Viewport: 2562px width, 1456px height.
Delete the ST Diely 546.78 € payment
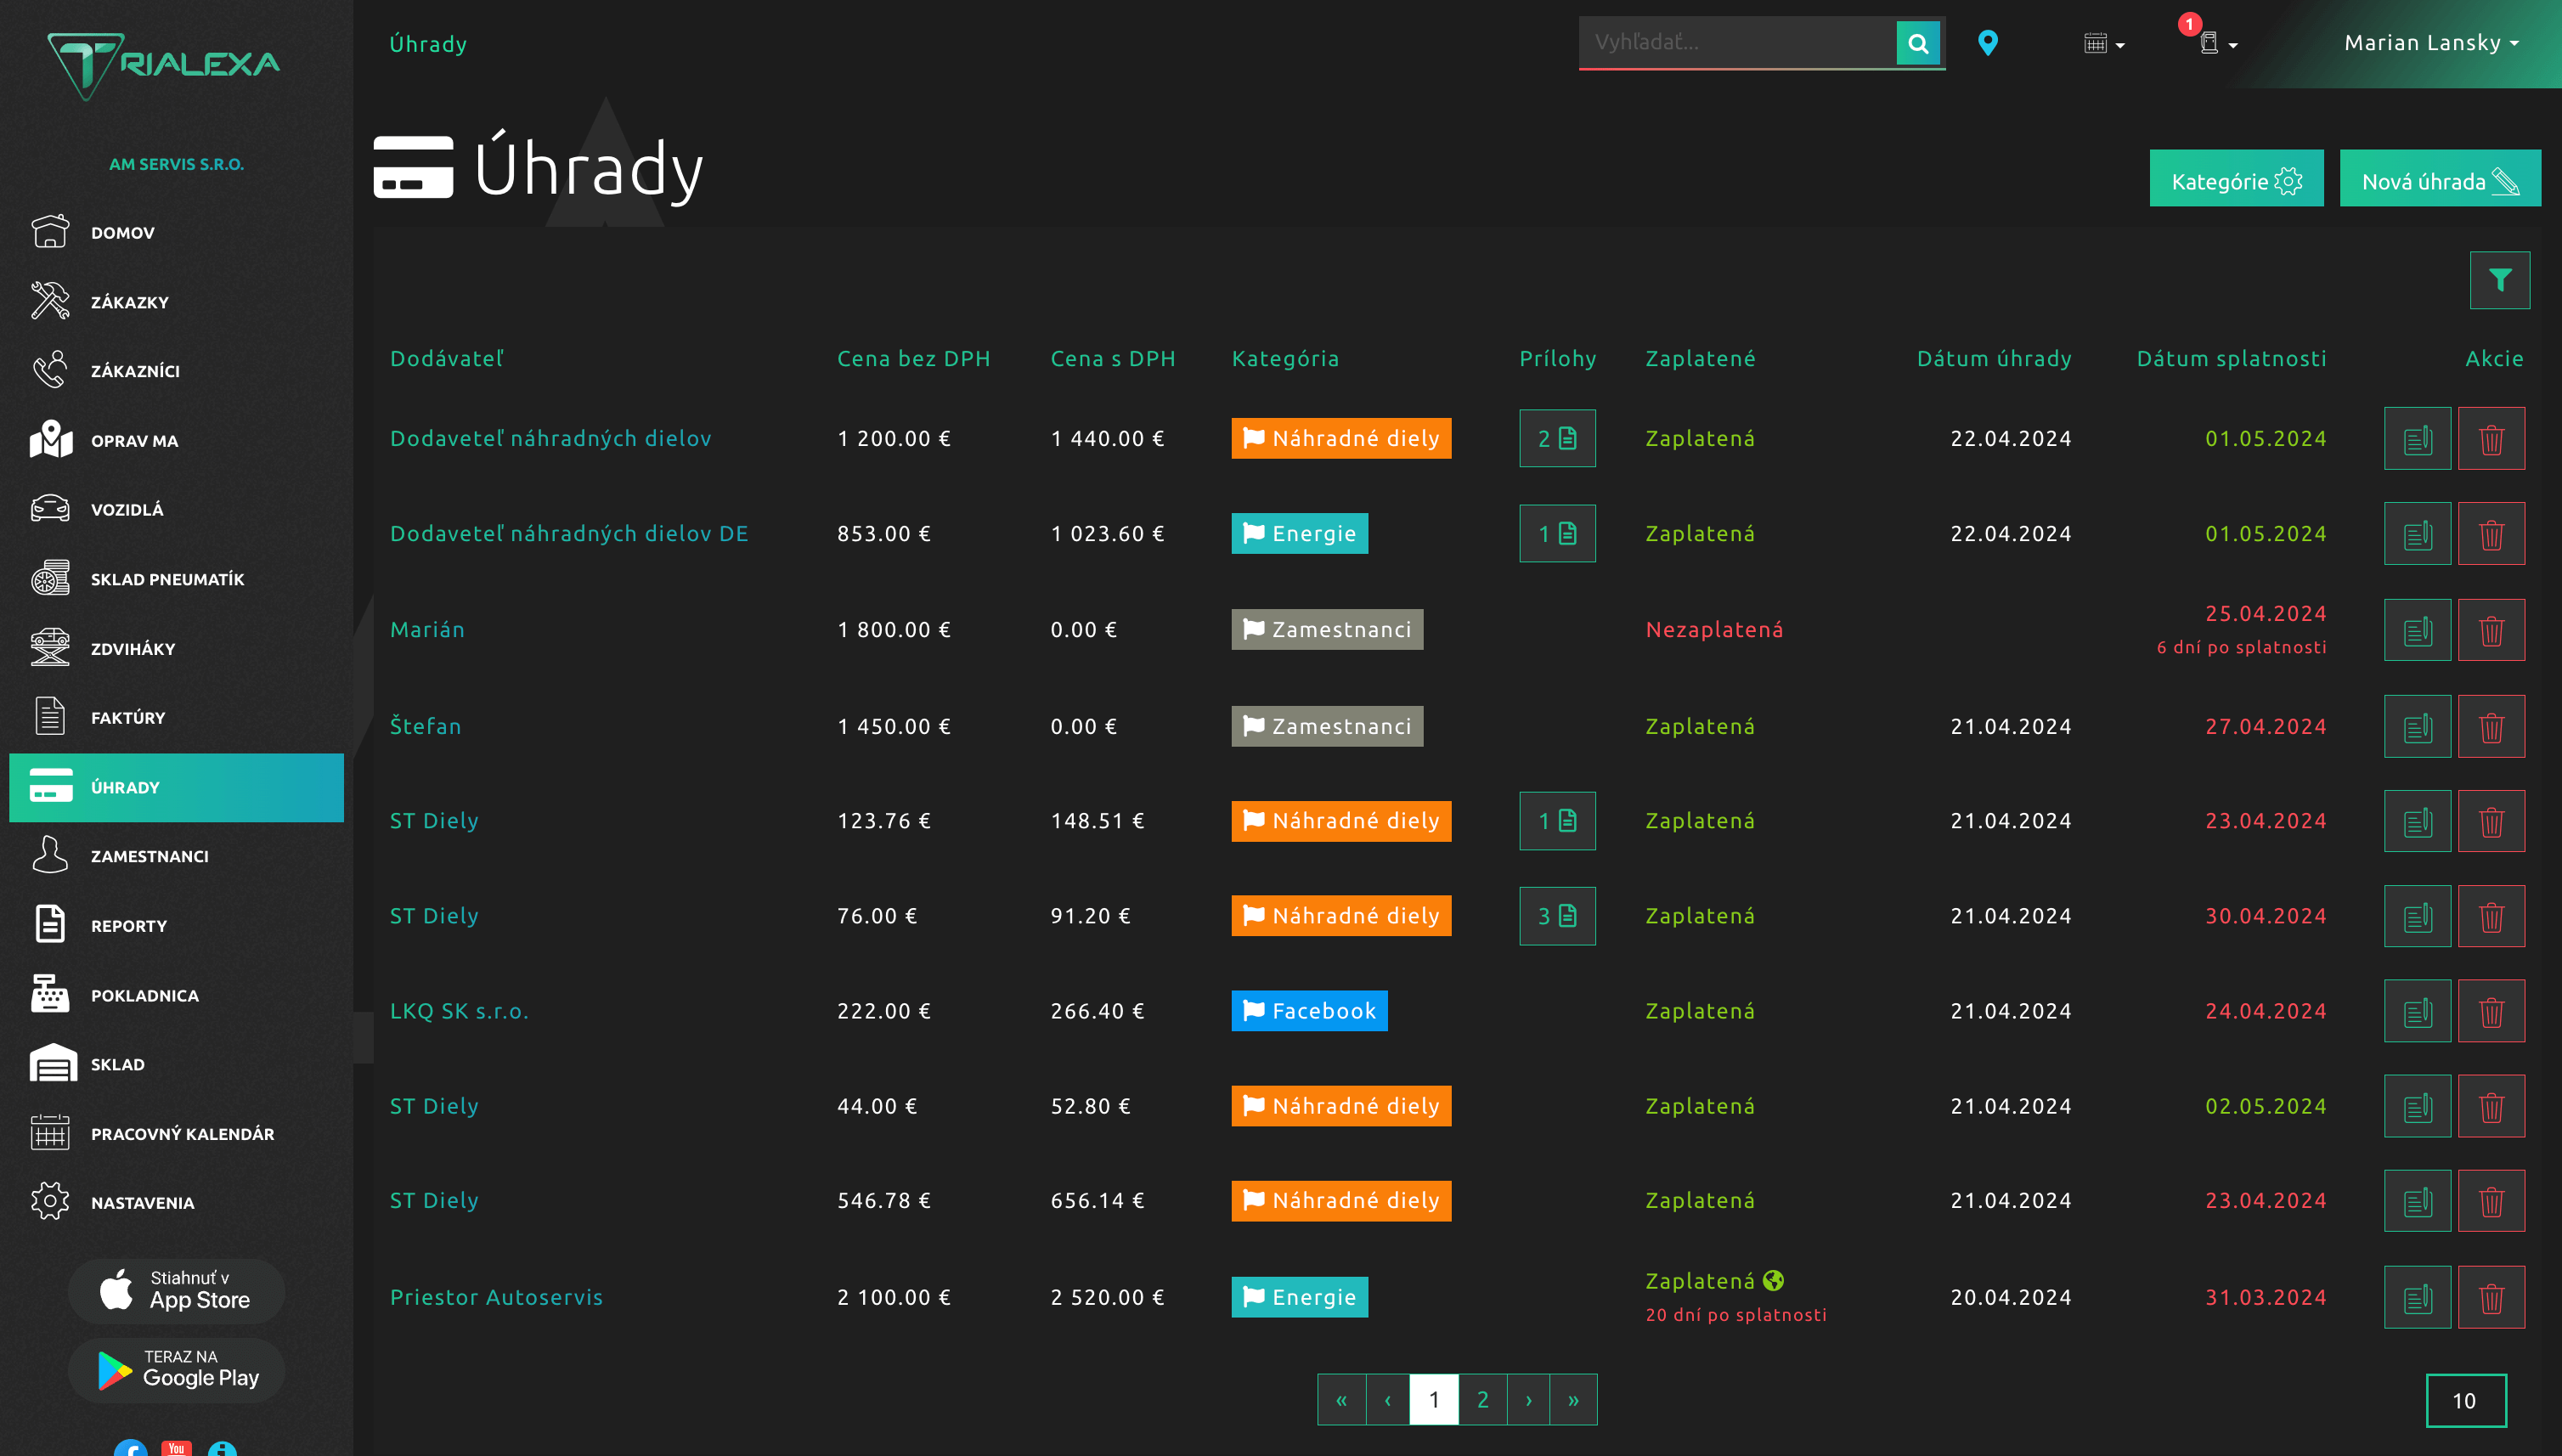2491,1201
